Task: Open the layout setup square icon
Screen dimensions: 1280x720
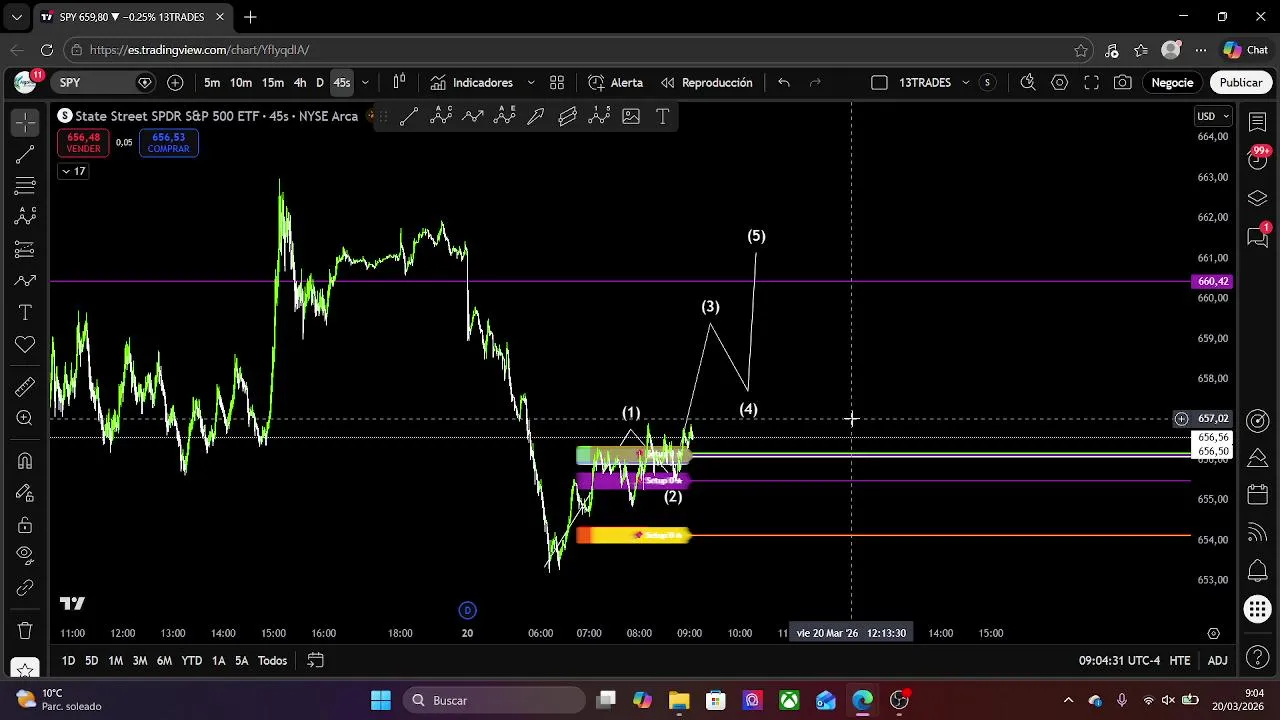Action: coord(879,83)
